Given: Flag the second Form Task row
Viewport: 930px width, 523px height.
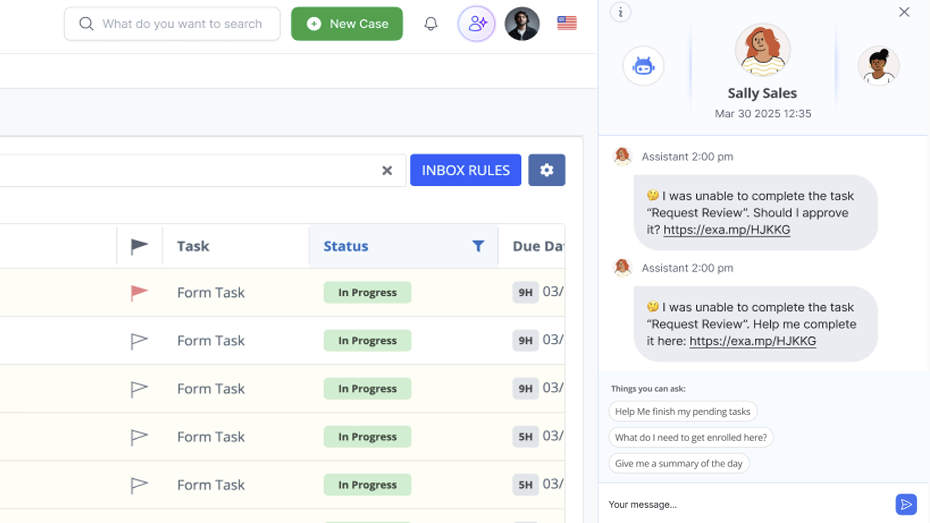Looking at the screenshot, I should pyautogui.click(x=139, y=340).
